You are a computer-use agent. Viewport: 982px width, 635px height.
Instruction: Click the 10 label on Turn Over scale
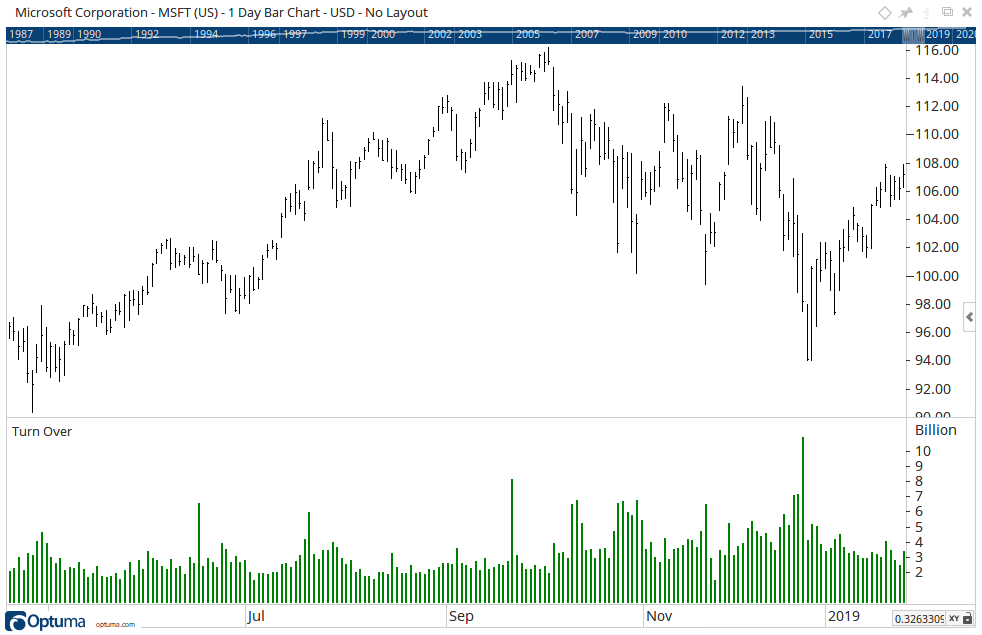point(923,451)
